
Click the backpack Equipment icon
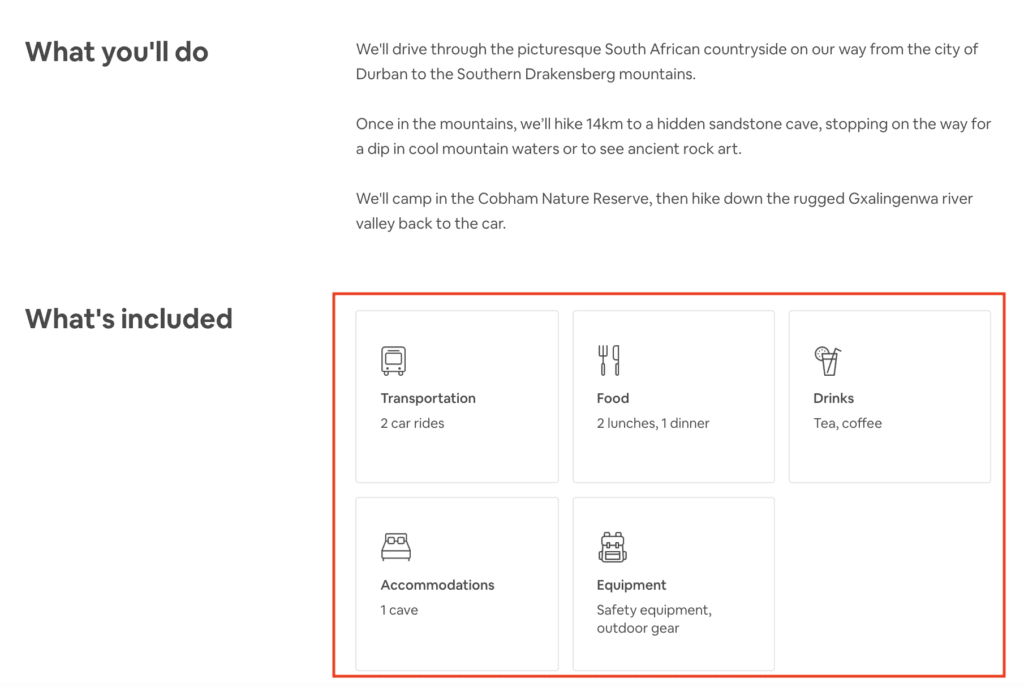(612, 547)
